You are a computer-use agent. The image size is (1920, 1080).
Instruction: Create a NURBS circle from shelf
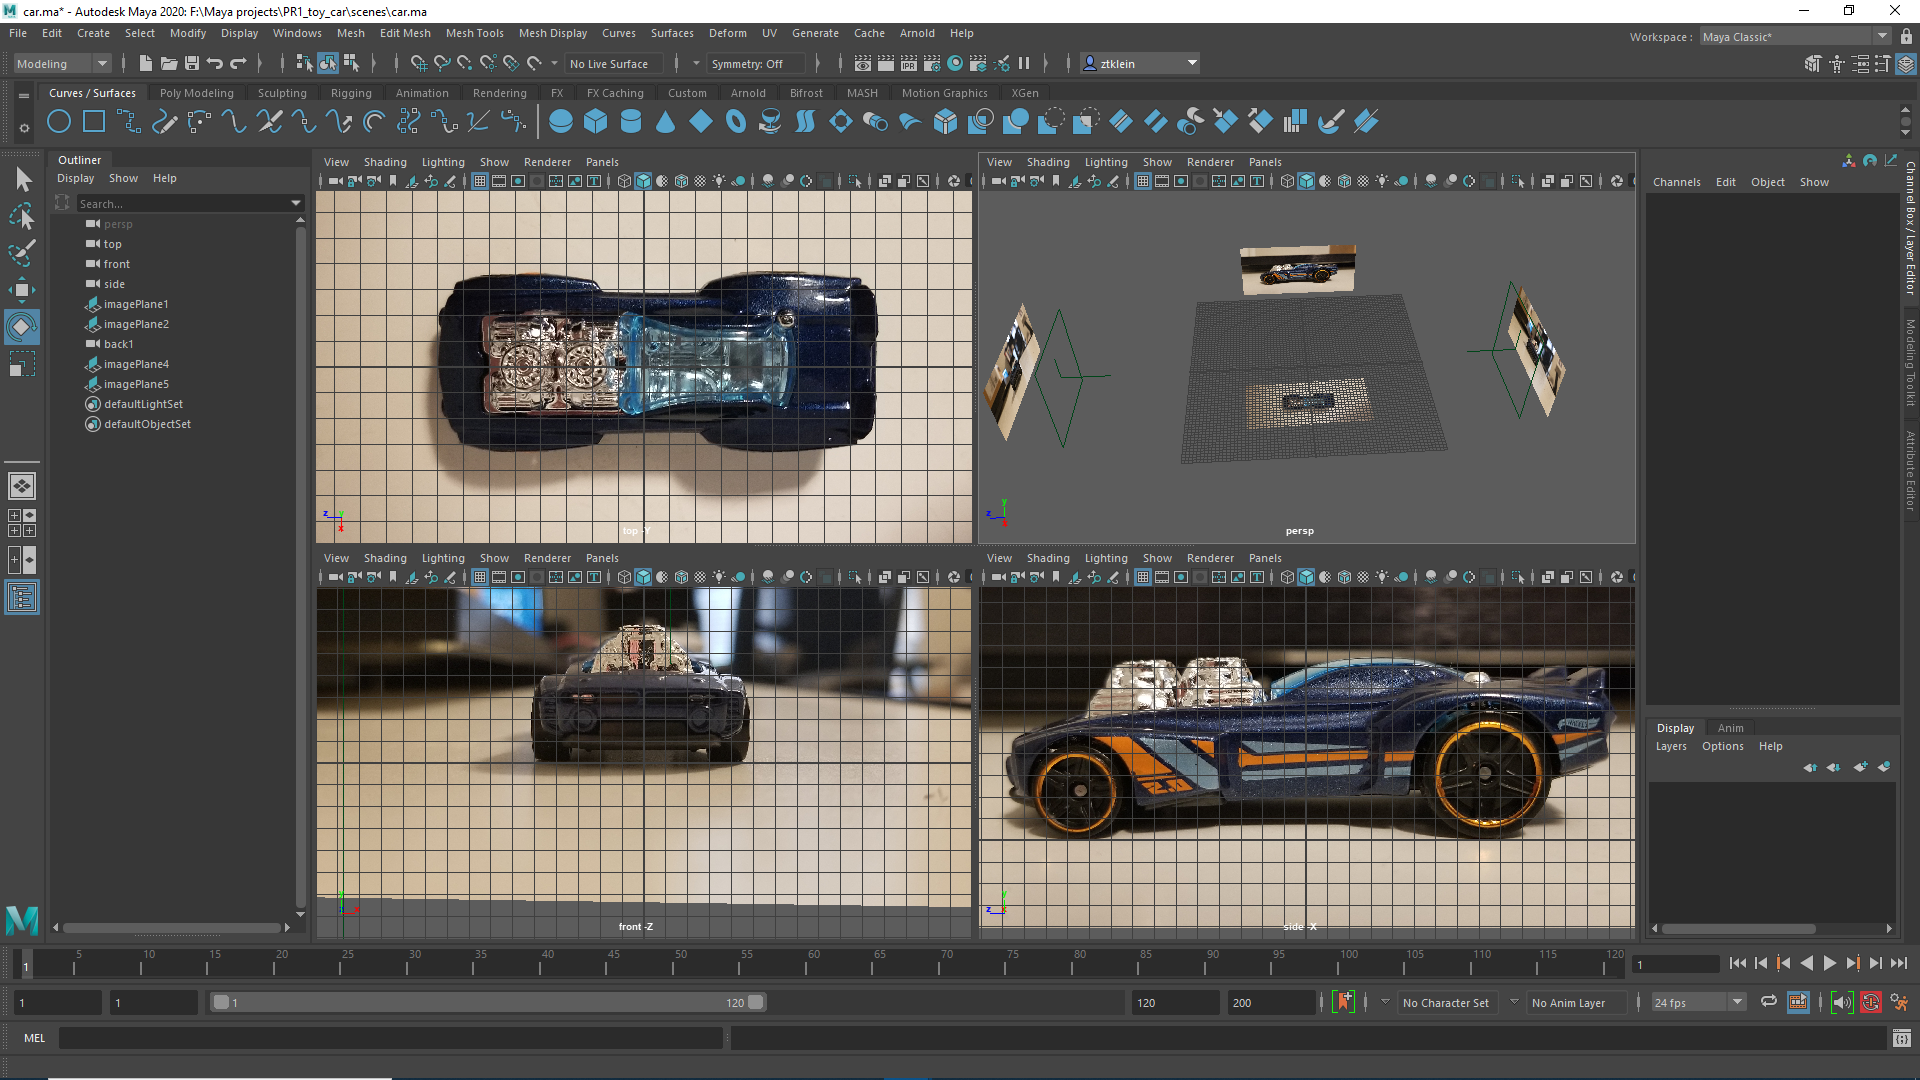[59, 122]
